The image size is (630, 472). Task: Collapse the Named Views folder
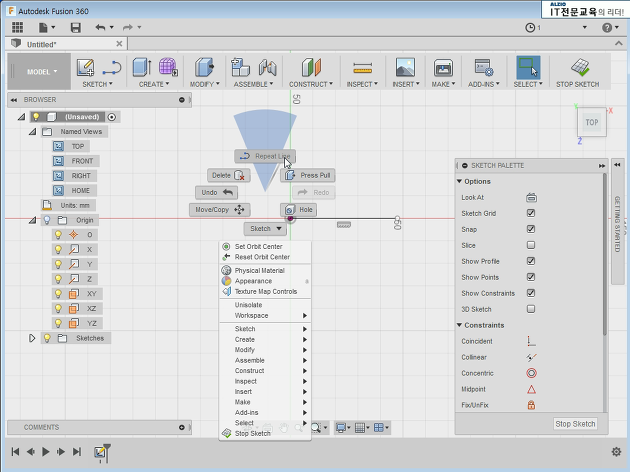(x=32, y=132)
